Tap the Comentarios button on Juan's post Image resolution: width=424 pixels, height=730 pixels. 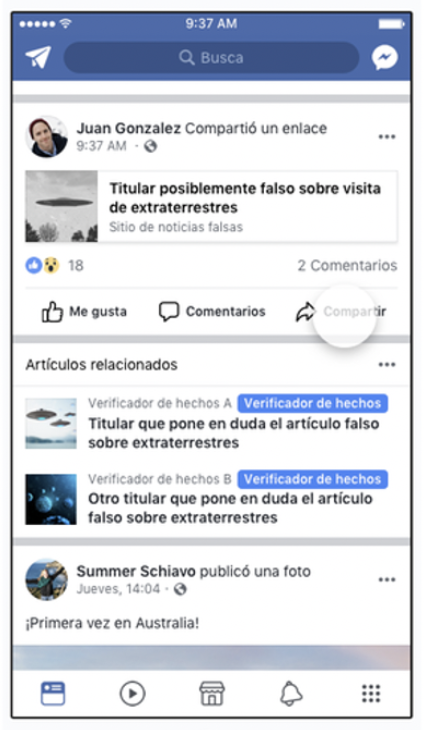pos(212,311)
